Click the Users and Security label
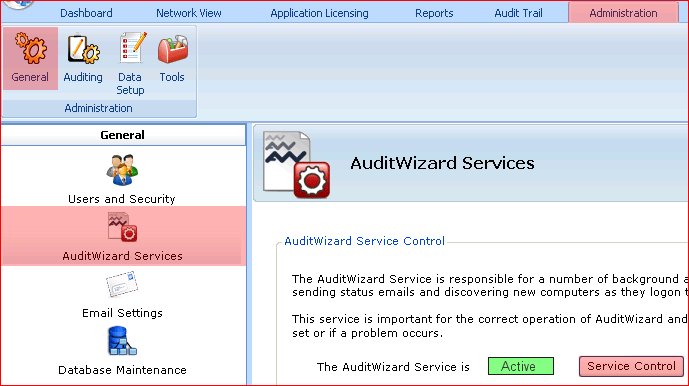689x386 pixels. click(122, 199)
